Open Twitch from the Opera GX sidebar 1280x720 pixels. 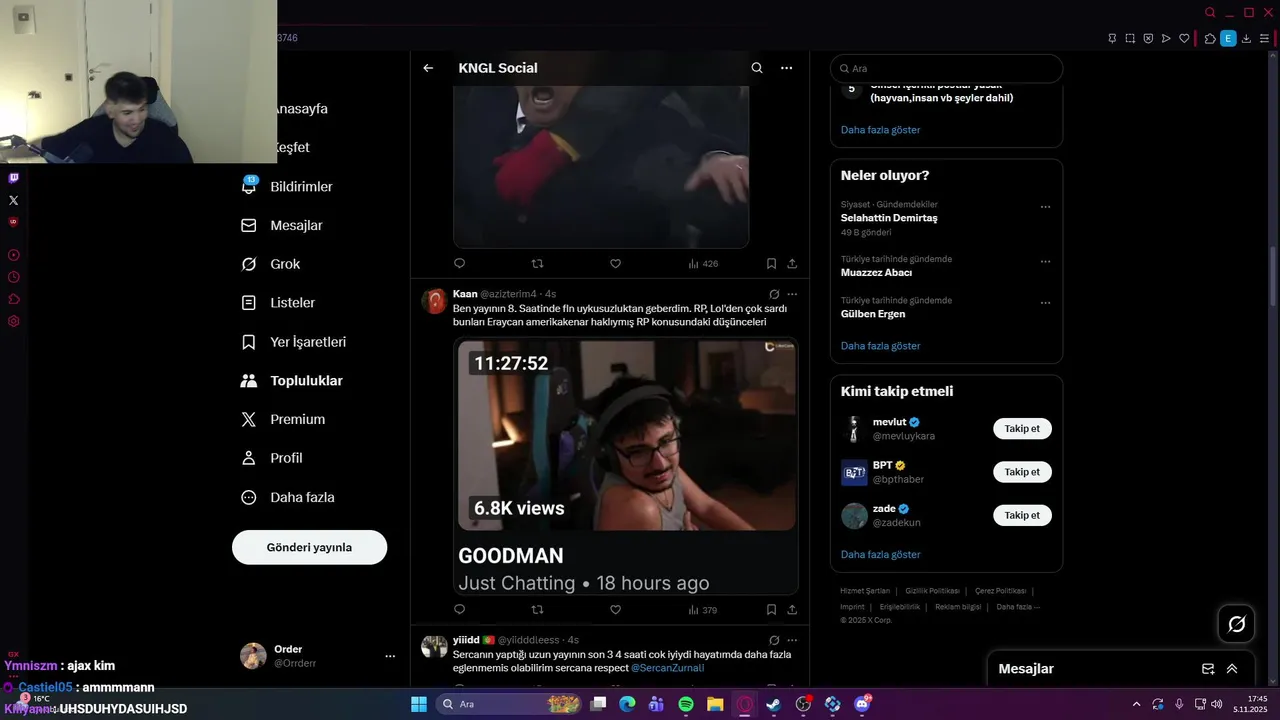[x=13, y=178]
